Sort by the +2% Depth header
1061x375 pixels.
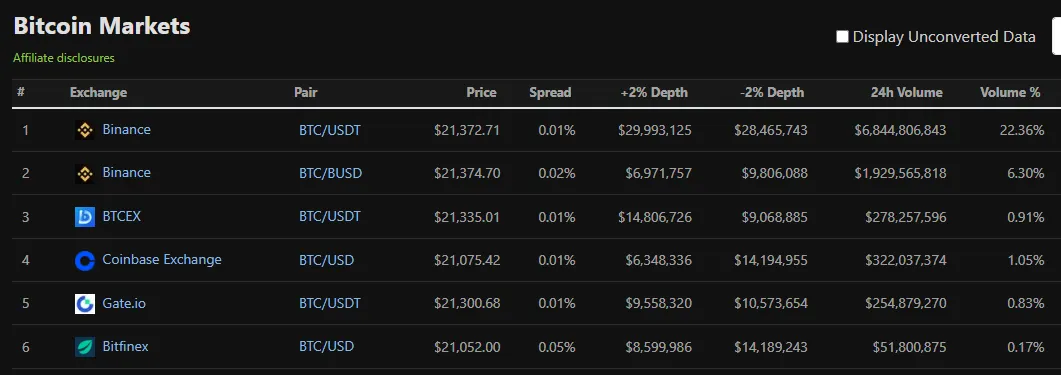654,93
